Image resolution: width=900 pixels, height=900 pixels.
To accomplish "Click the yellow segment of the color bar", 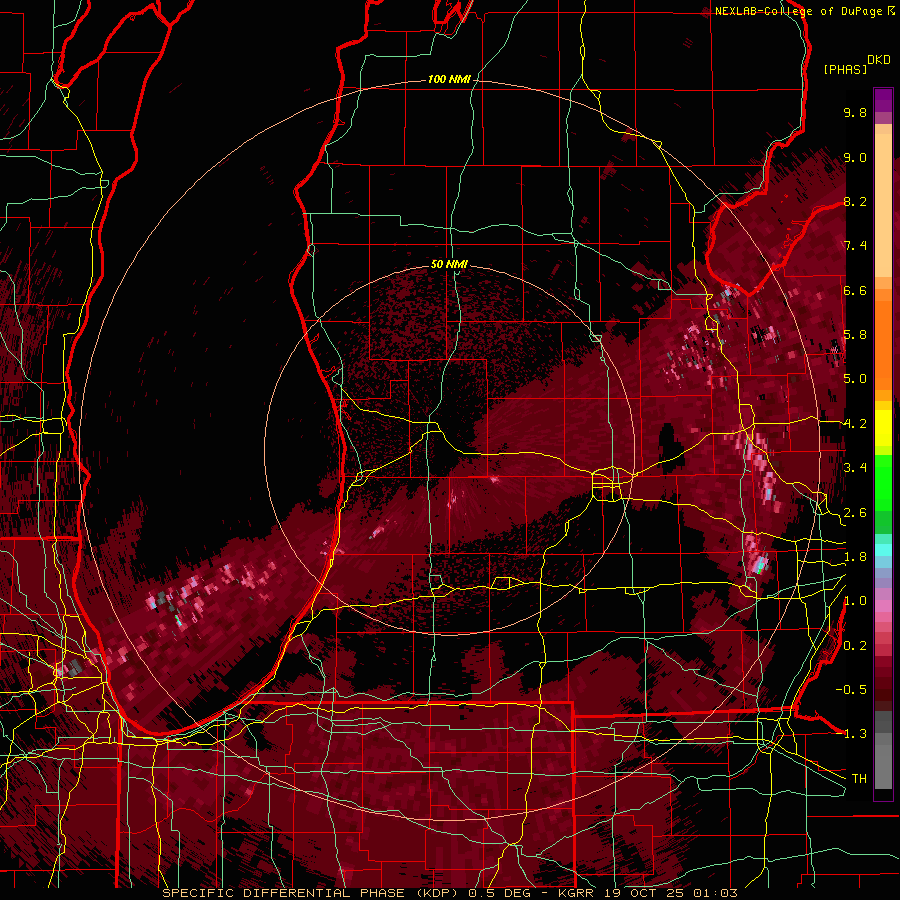I will (x=883, y=428).
